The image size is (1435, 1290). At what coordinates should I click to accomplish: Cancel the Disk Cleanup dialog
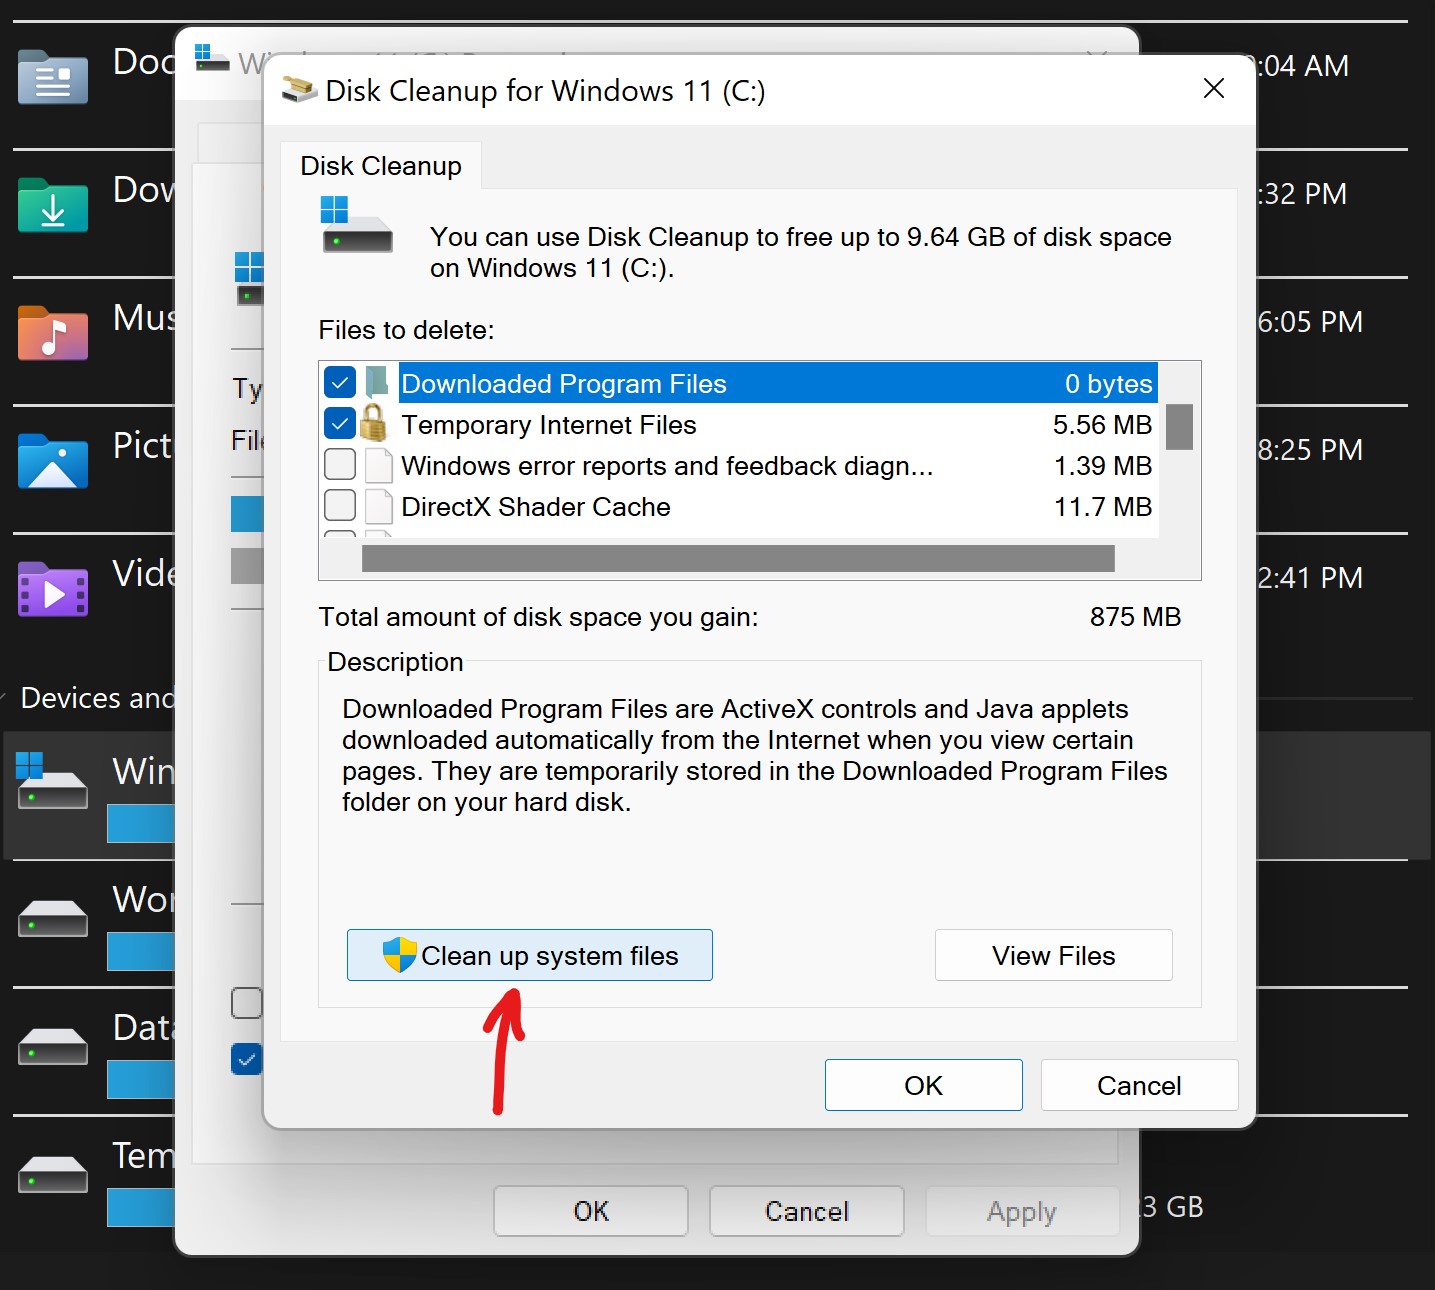[1139, 1085]
